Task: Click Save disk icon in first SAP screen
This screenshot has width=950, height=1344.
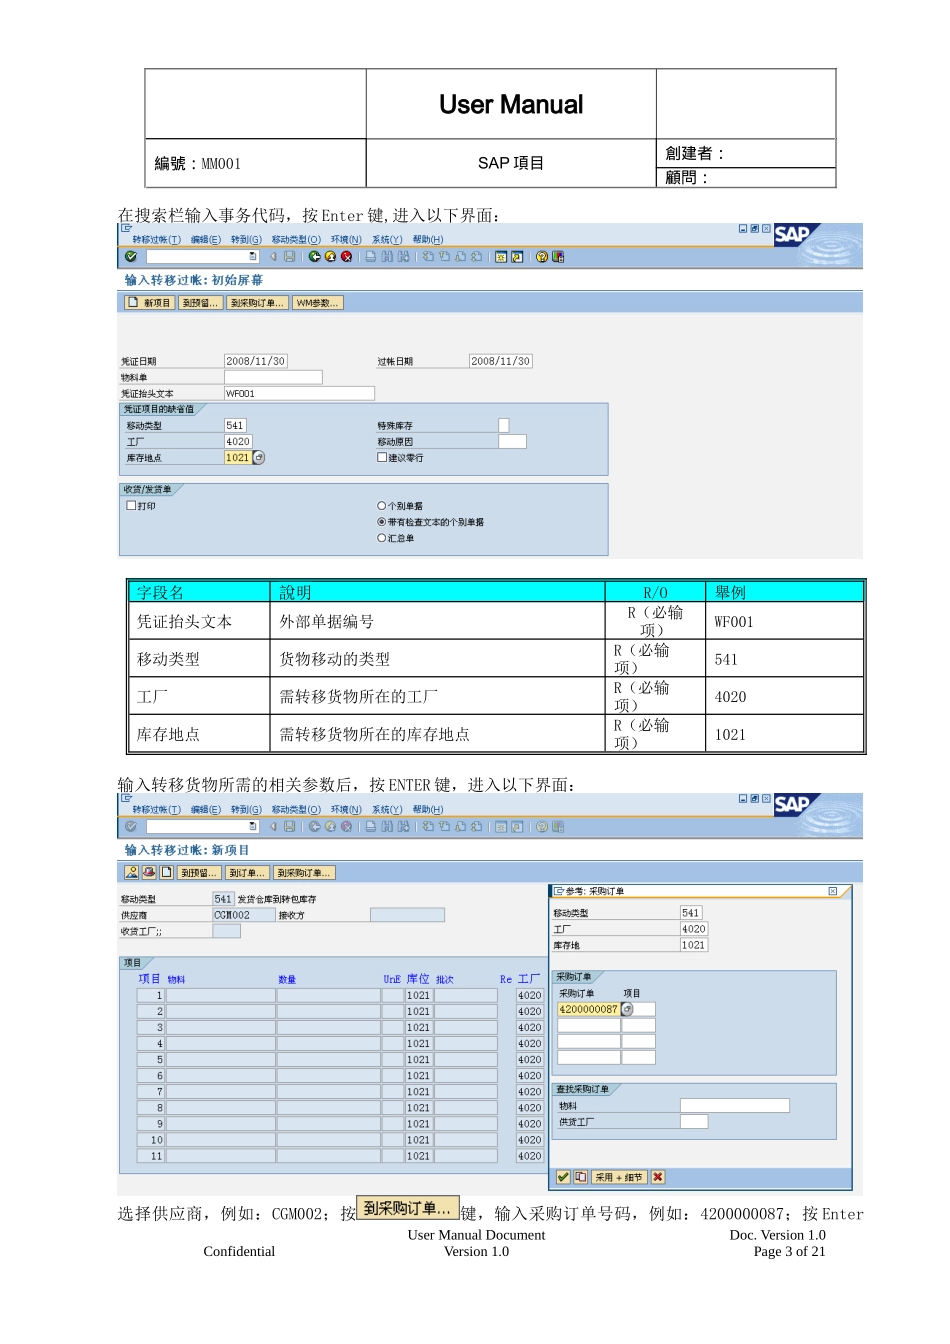Action: tap(290, 257)
